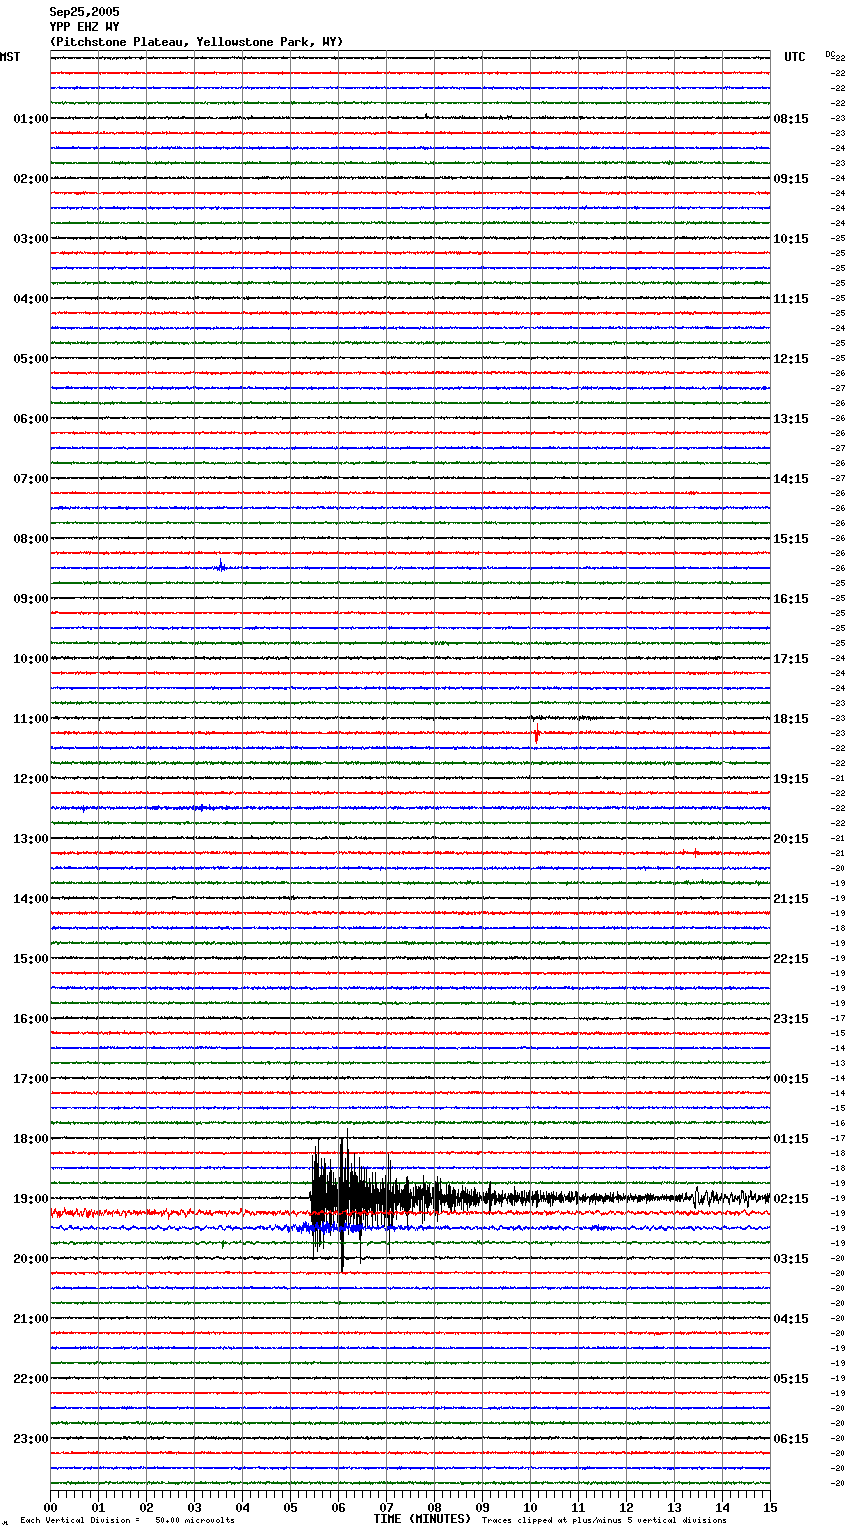Select the station code YPP EHZ WY
The width and height of the screenshot is (850, 1534).
[x=84, y=27]
